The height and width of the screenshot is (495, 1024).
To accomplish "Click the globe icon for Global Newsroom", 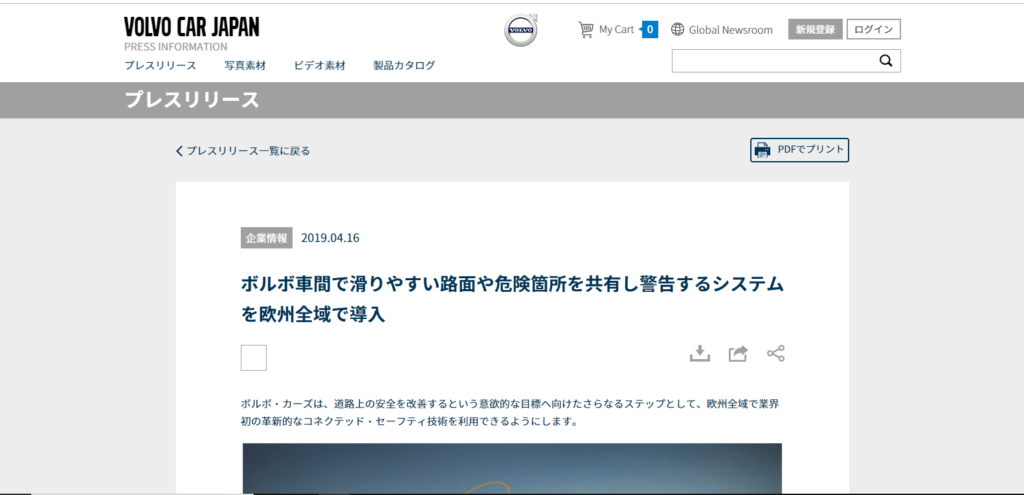I will [x=678, y=29].
